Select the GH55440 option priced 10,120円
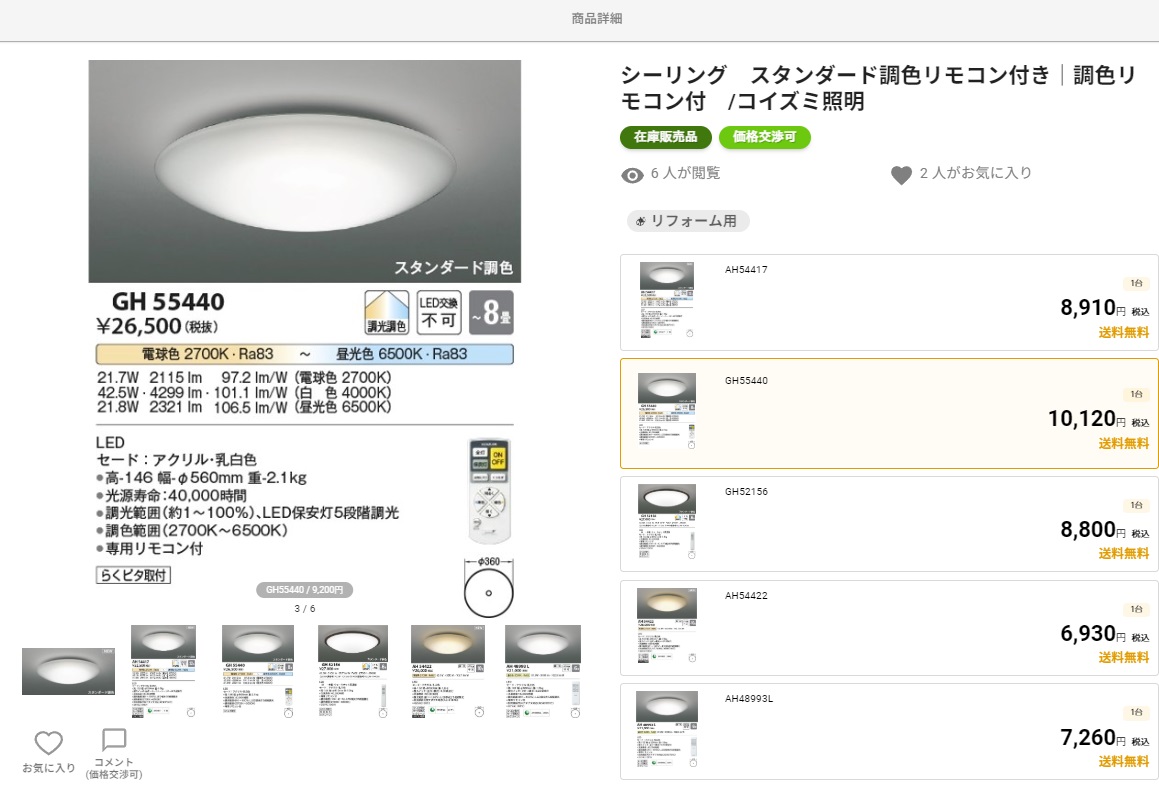1159x789 pixels. pos(889,413)
